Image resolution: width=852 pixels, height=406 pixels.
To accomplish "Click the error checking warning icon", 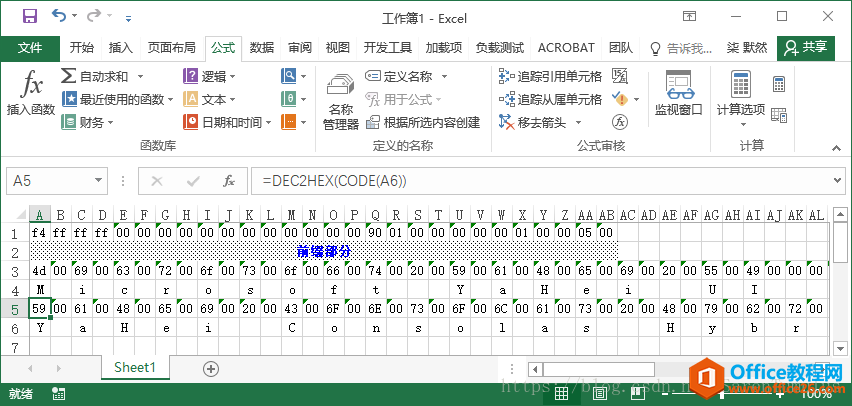I will (x=620, y=99).
